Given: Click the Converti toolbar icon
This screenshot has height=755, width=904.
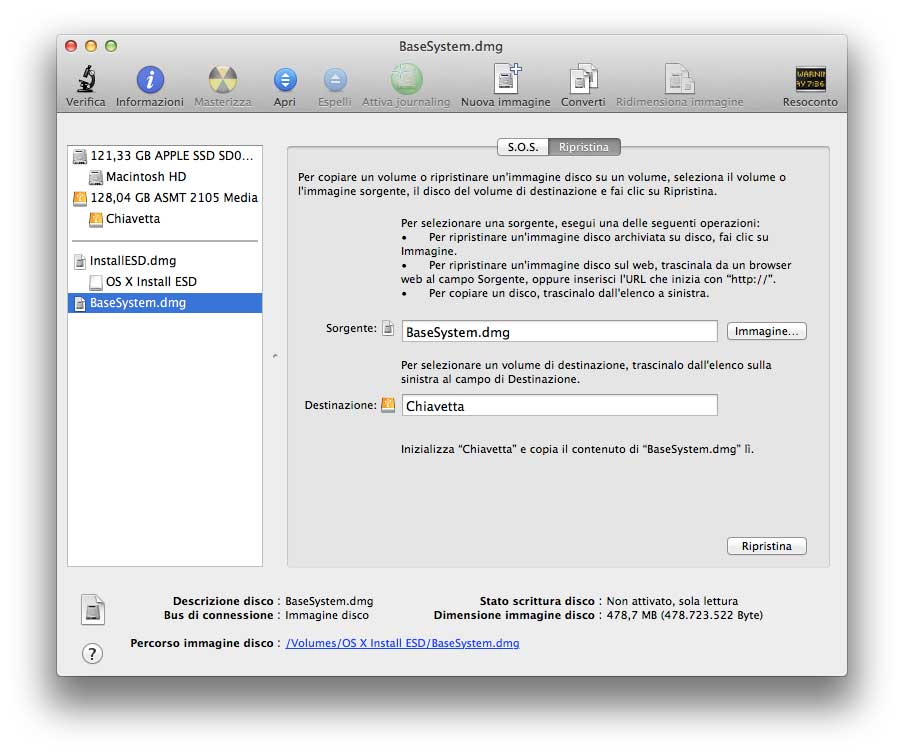Looking at the screenshot, I should (x=583, y=80).
